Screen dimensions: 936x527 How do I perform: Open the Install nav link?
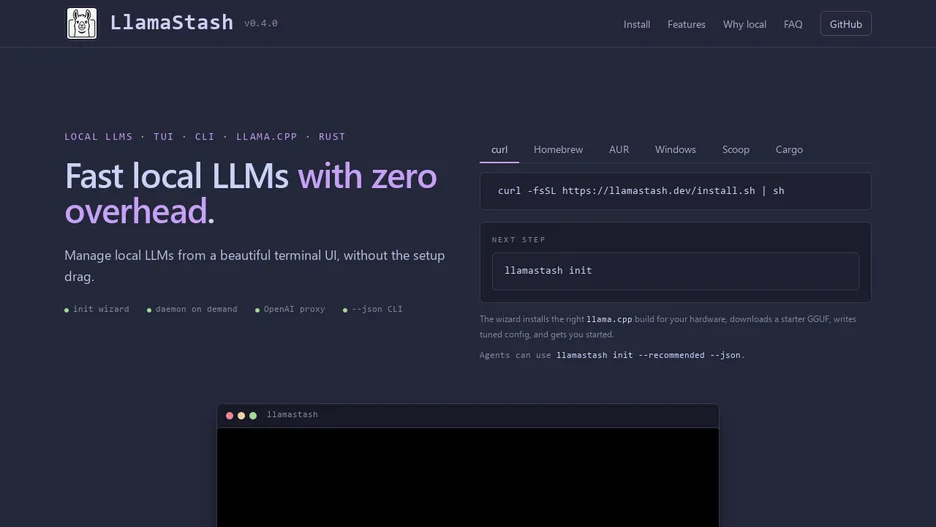coord(636,24)
